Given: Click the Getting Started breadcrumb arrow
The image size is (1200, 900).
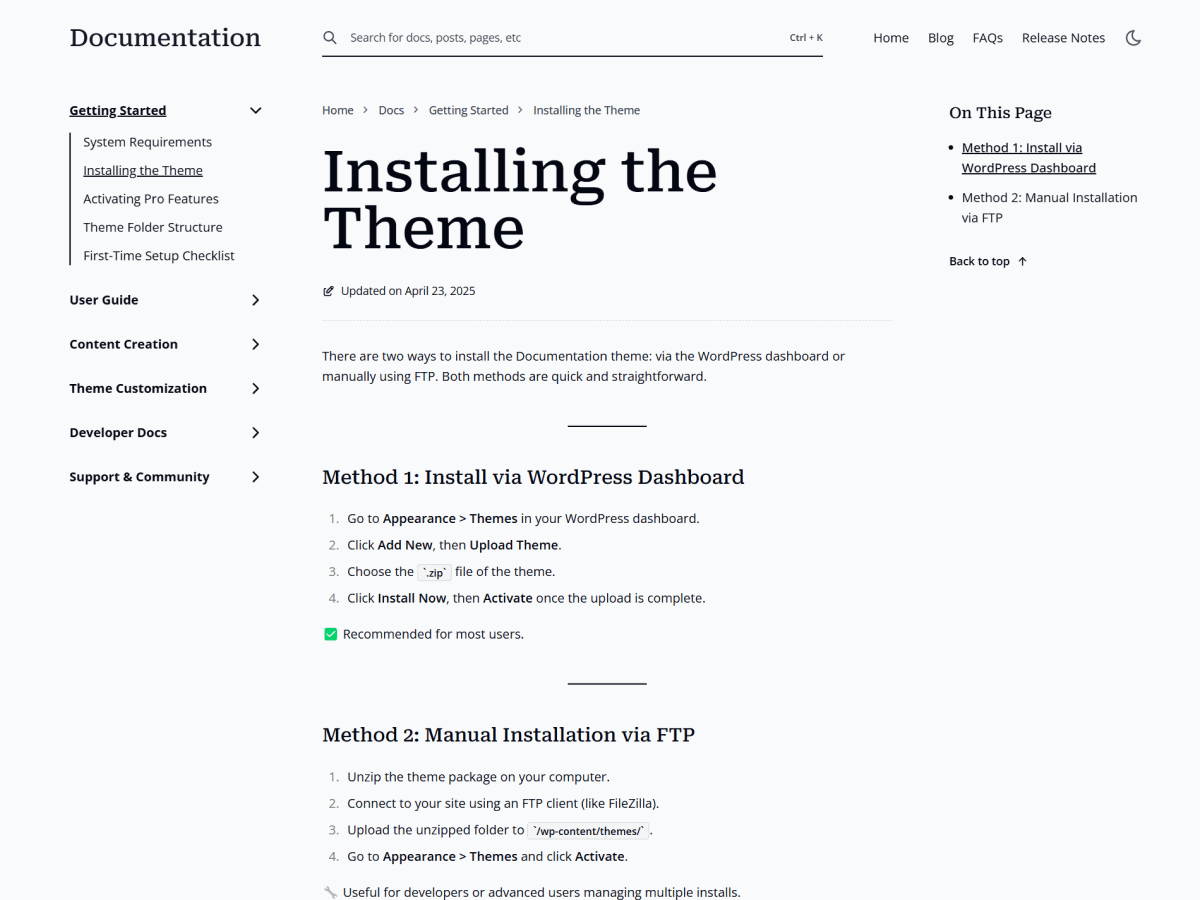Looking at the screenshot, I should click(519, 110).
